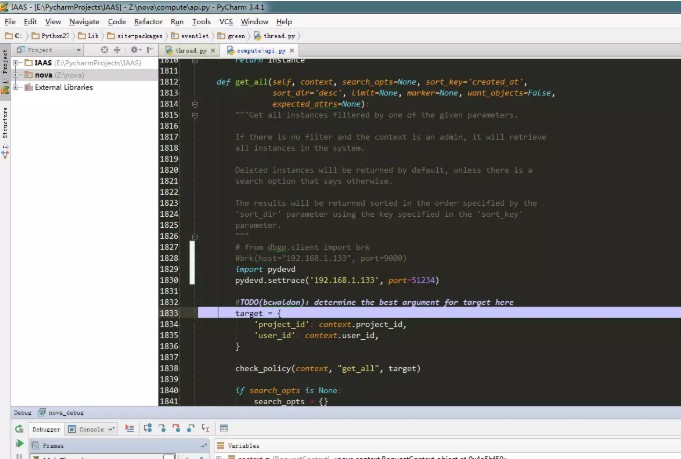Open the evaluate expression calculator icon
This screenshot has width=681, height=459.
point(224,428)
